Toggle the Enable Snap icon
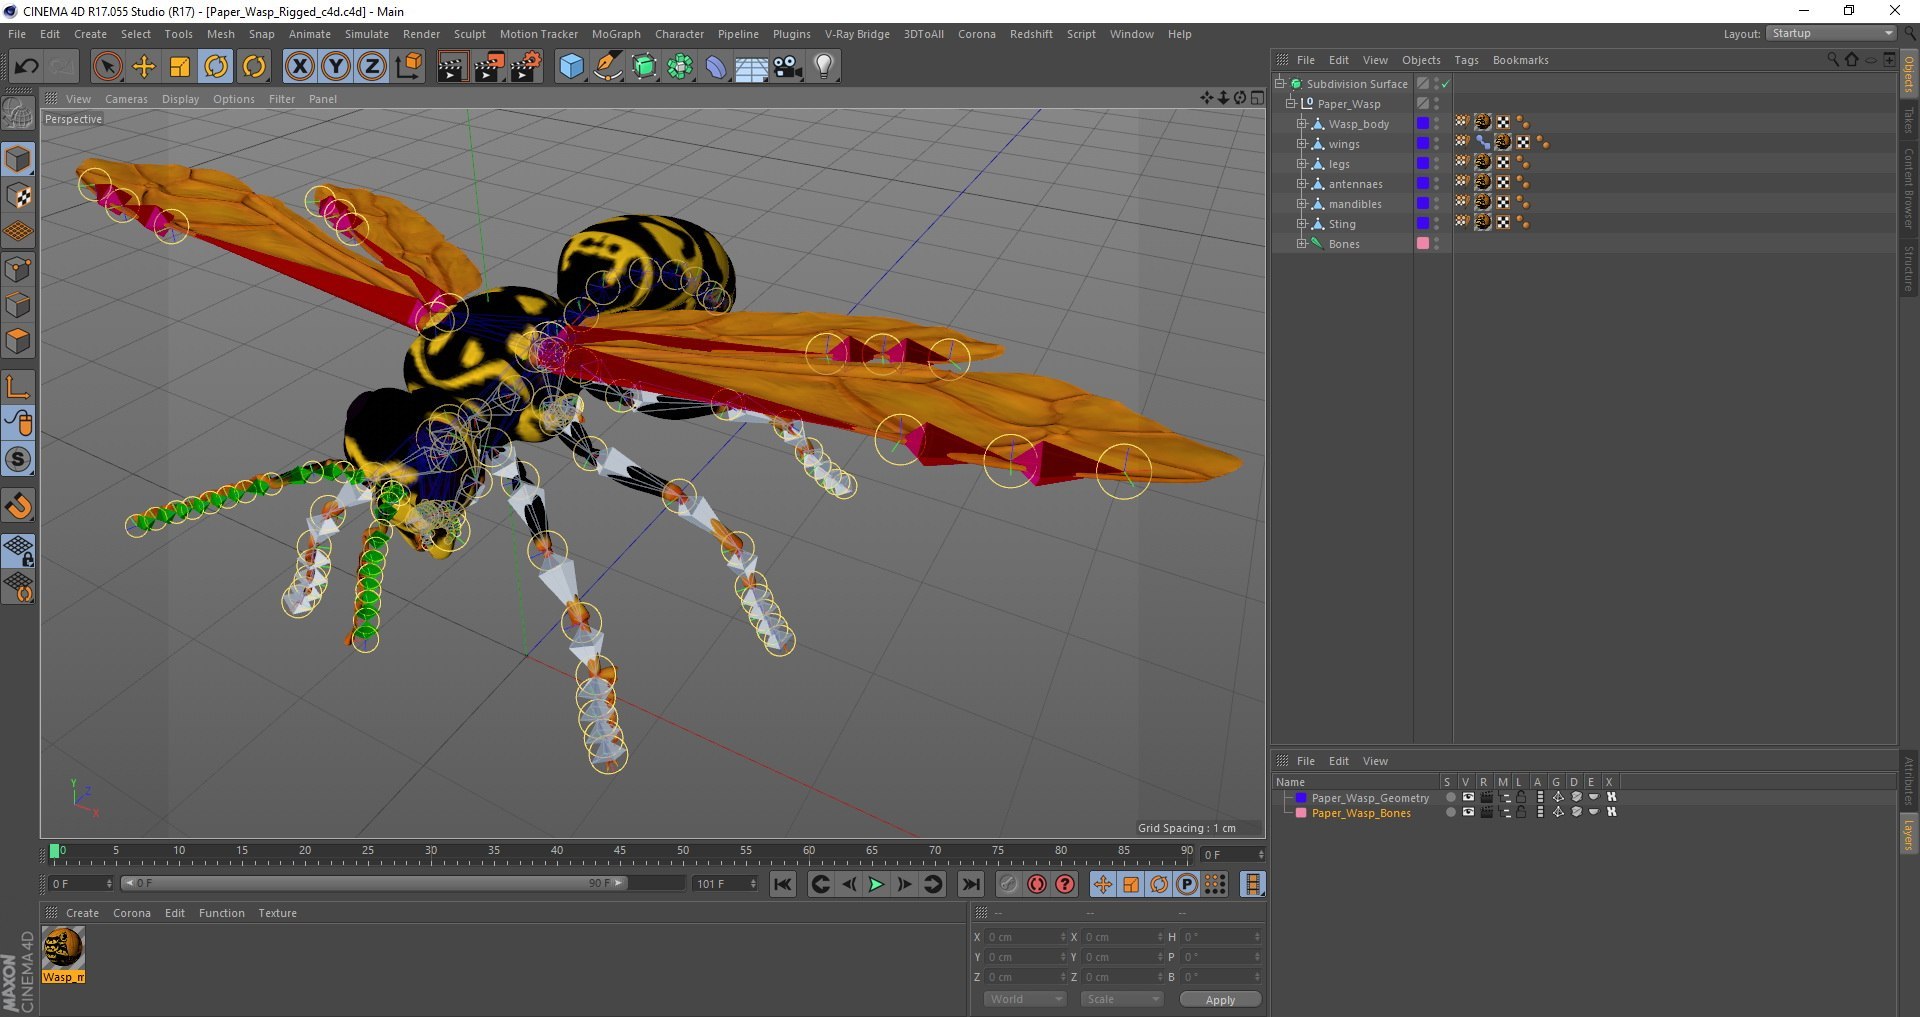 (x=18, y=506)
